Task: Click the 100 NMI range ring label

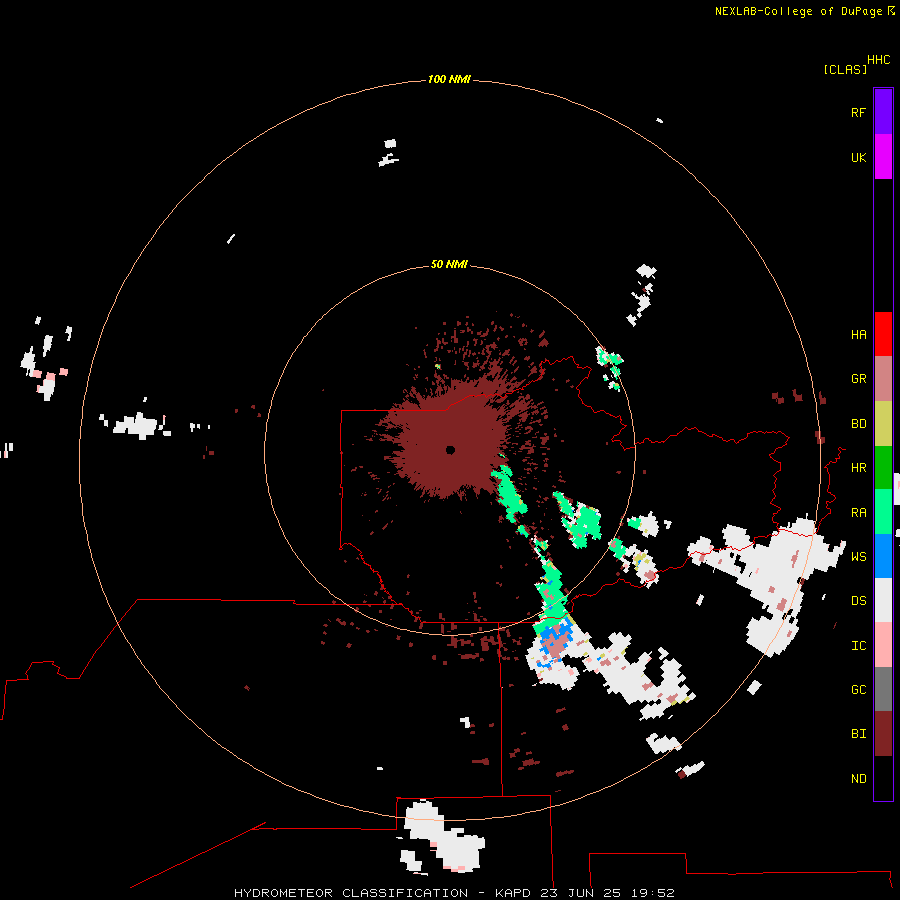Action: point(449,79)
